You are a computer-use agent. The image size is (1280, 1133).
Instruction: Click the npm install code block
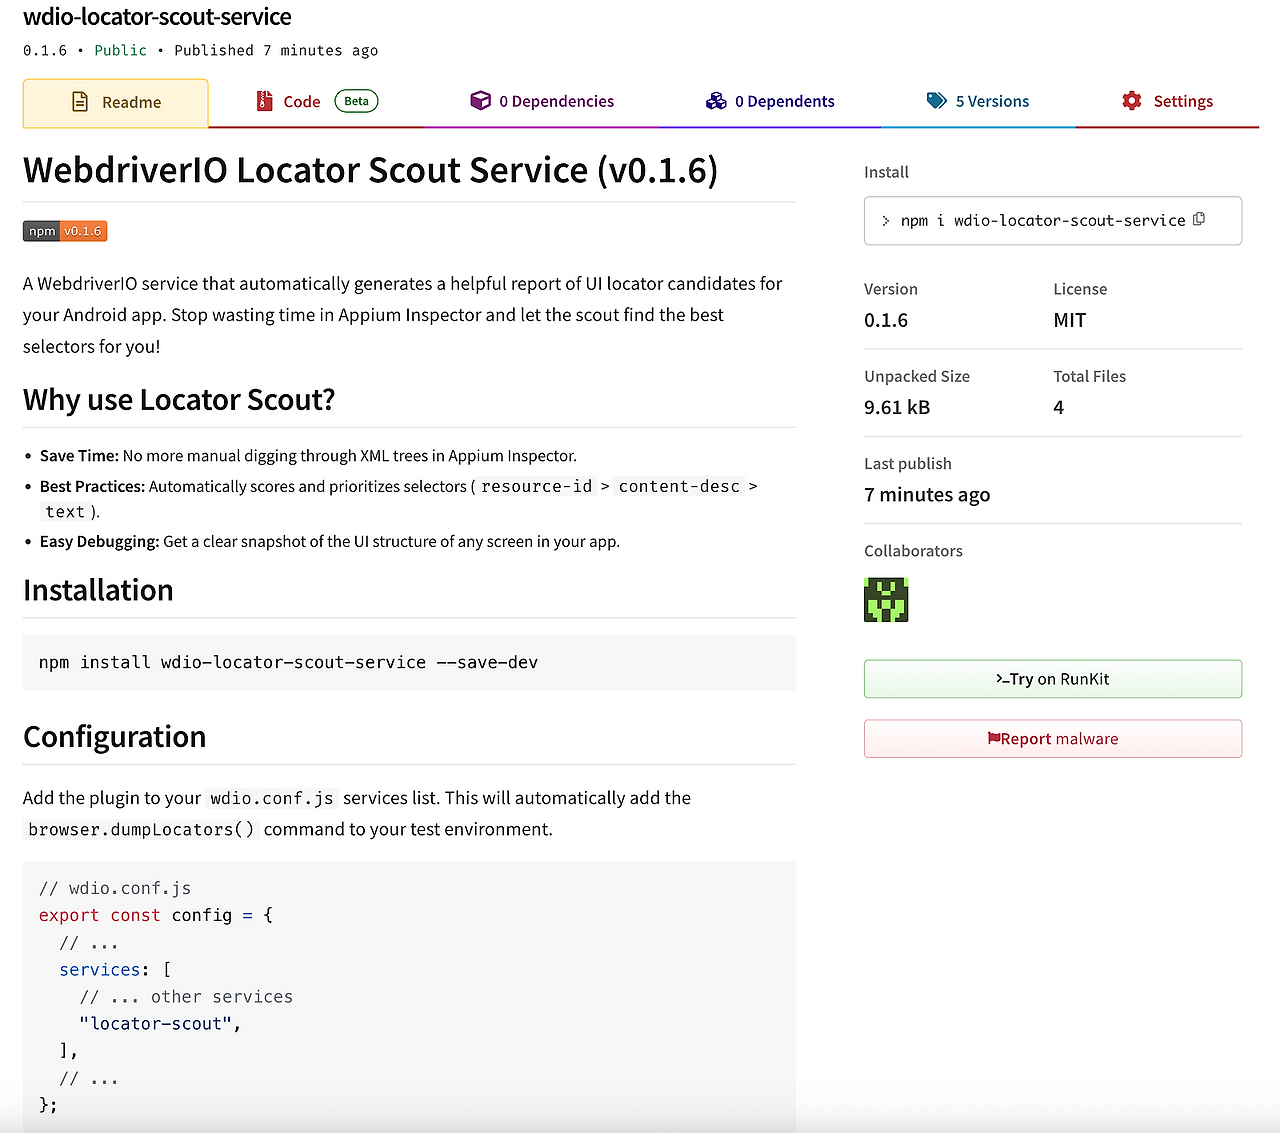(x=409, y=662)
